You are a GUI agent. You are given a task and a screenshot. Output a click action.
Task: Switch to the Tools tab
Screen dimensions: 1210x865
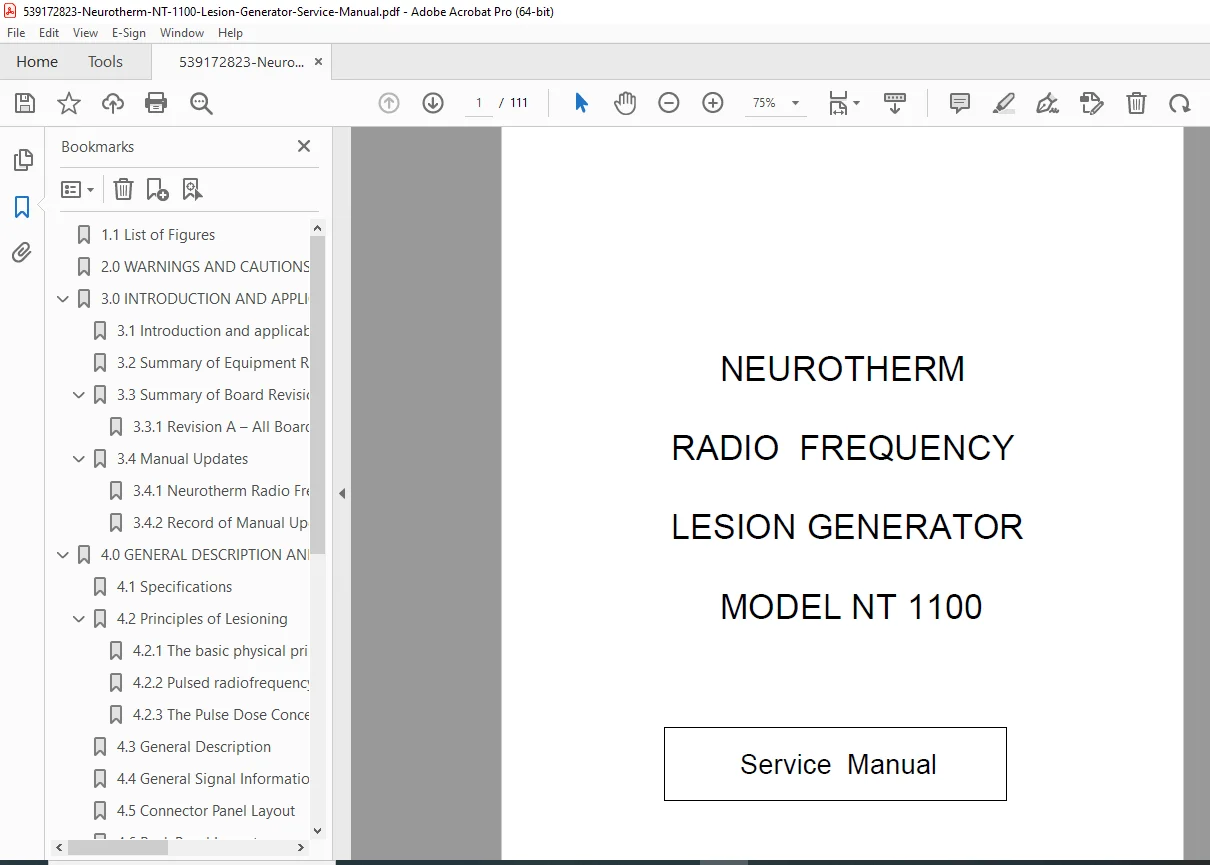[x=105, y=62]
